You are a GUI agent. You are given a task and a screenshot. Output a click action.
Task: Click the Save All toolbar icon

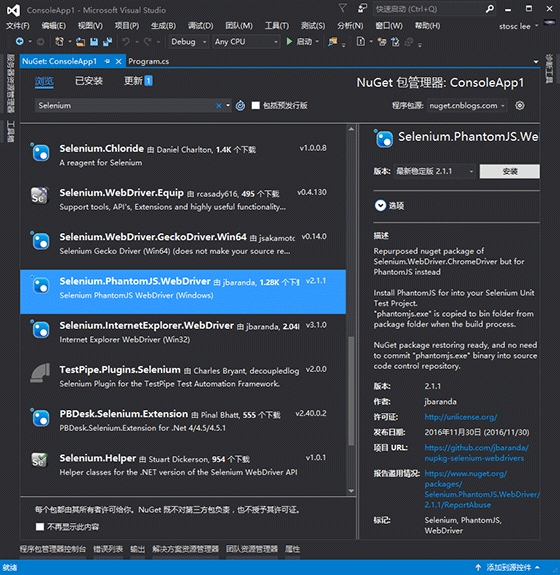[107, 42]
